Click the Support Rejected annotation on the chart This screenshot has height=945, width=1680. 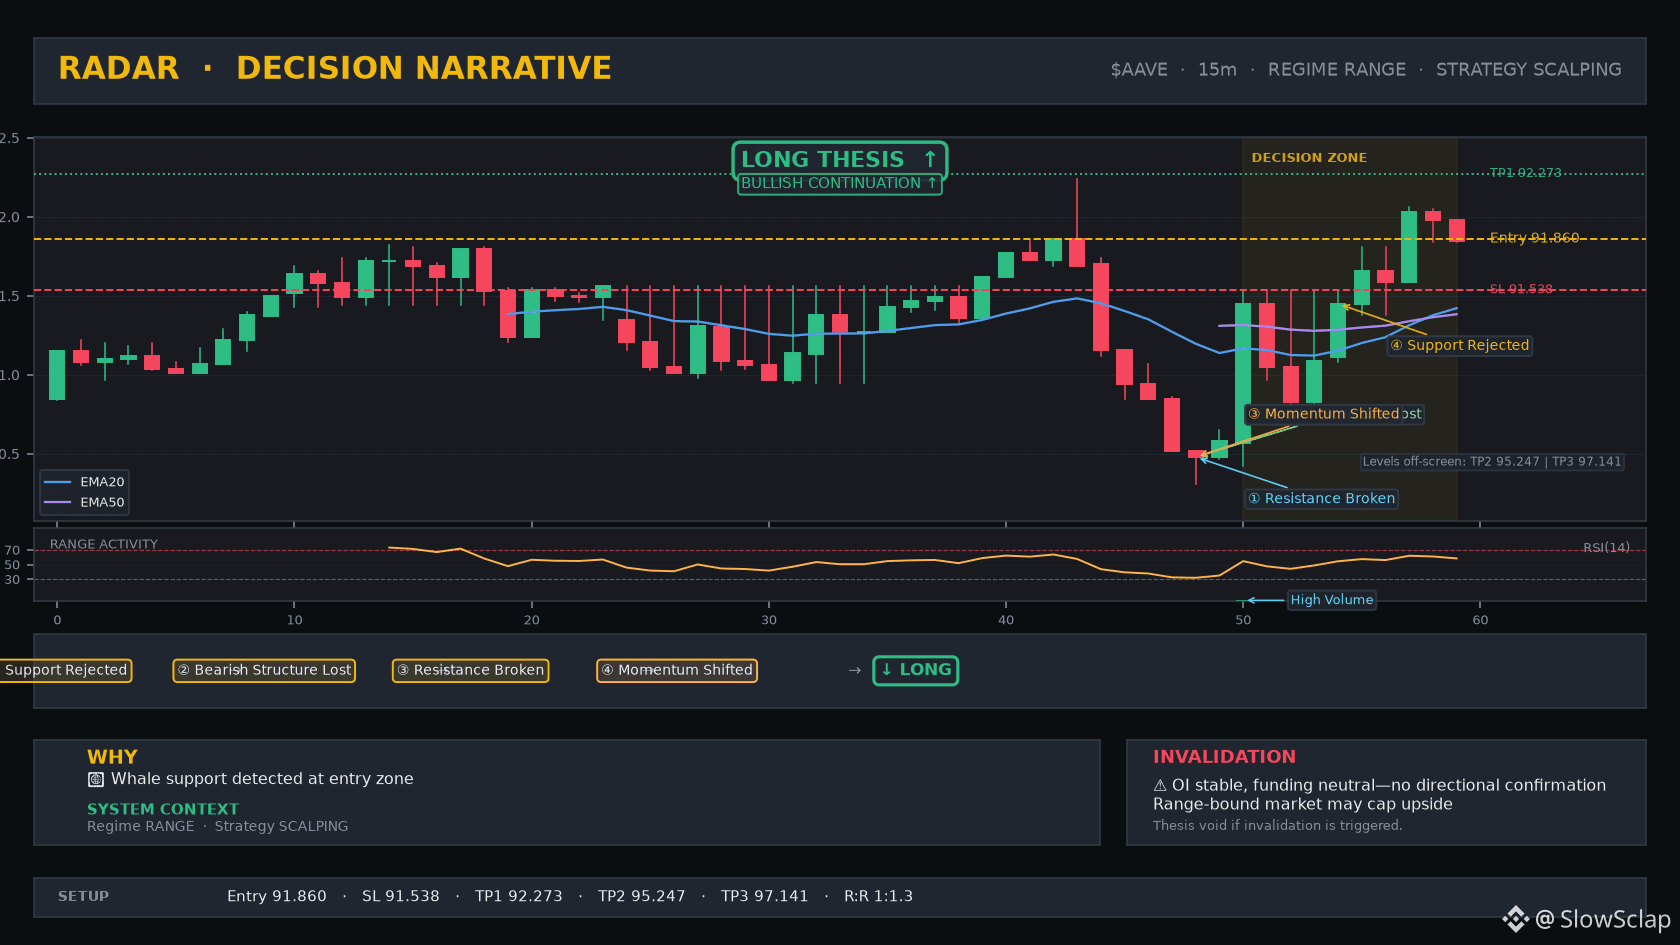tap(1460, 345)
